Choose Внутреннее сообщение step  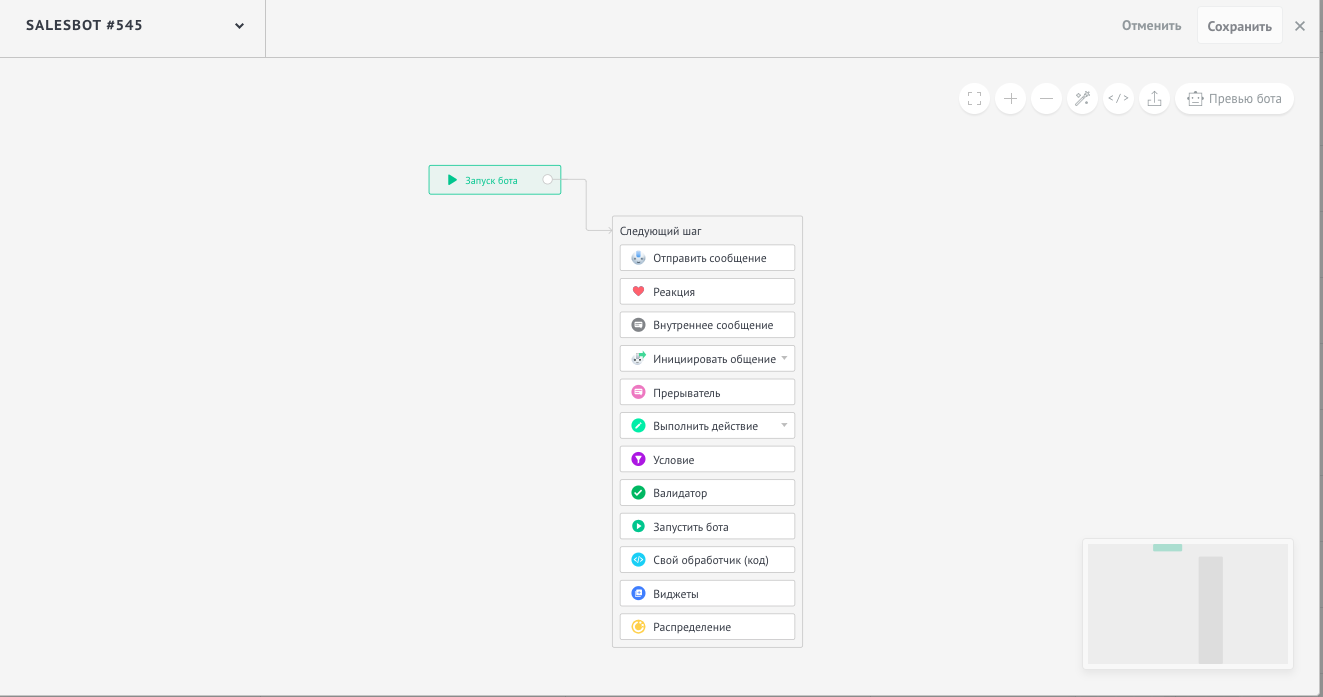pos(707,325)
